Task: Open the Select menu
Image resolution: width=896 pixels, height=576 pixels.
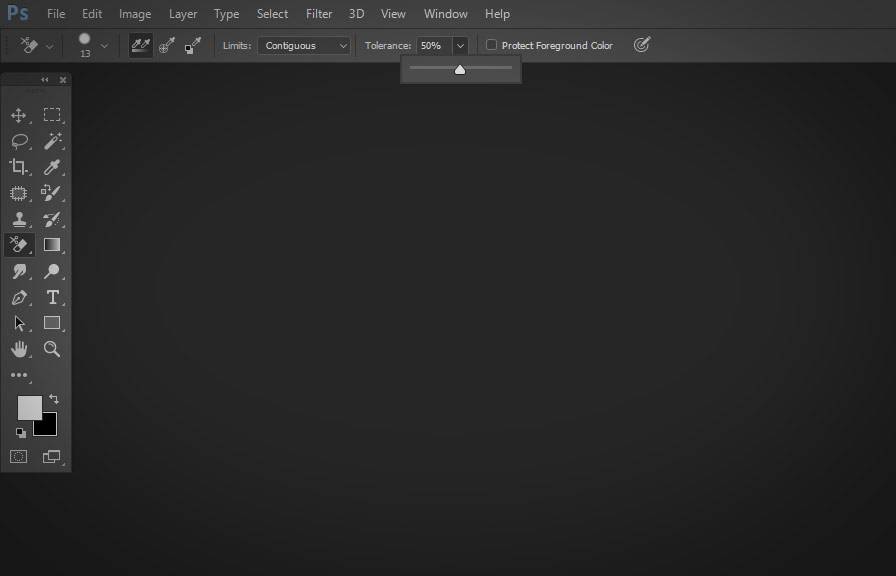Action: tap(272, 14)
